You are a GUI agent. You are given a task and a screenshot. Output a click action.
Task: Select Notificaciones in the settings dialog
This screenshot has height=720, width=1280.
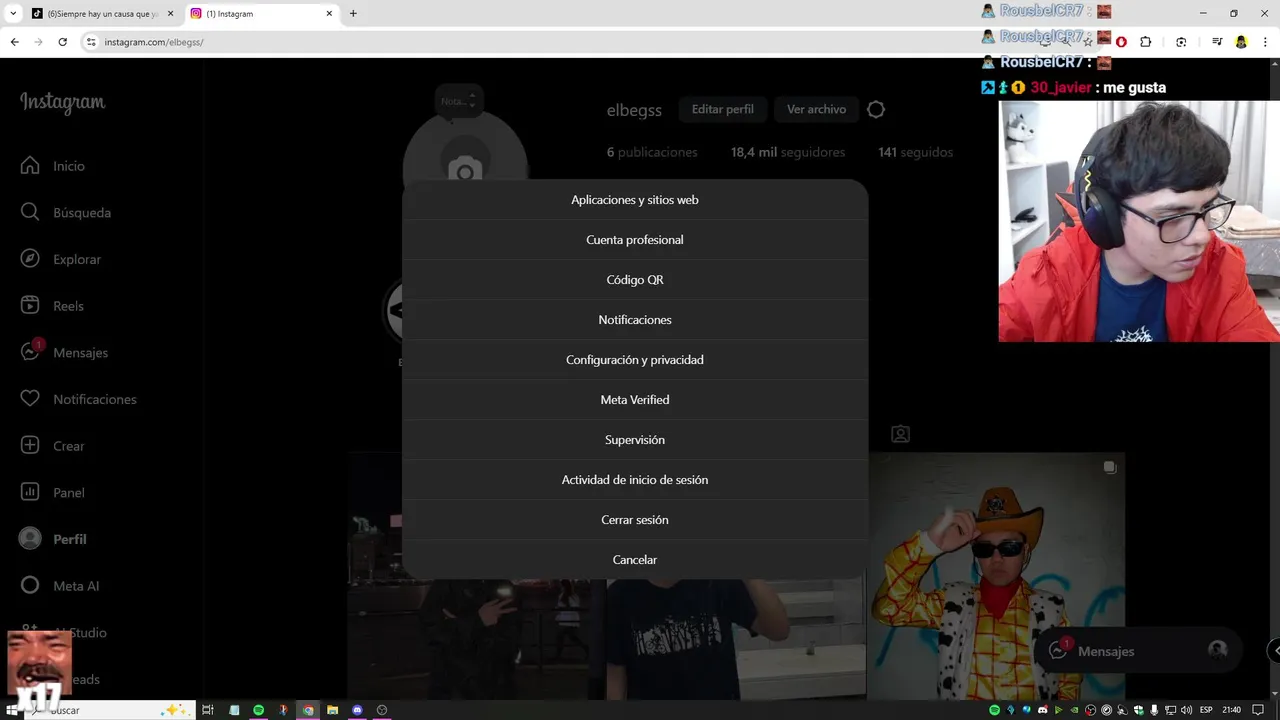coord(635,320)
